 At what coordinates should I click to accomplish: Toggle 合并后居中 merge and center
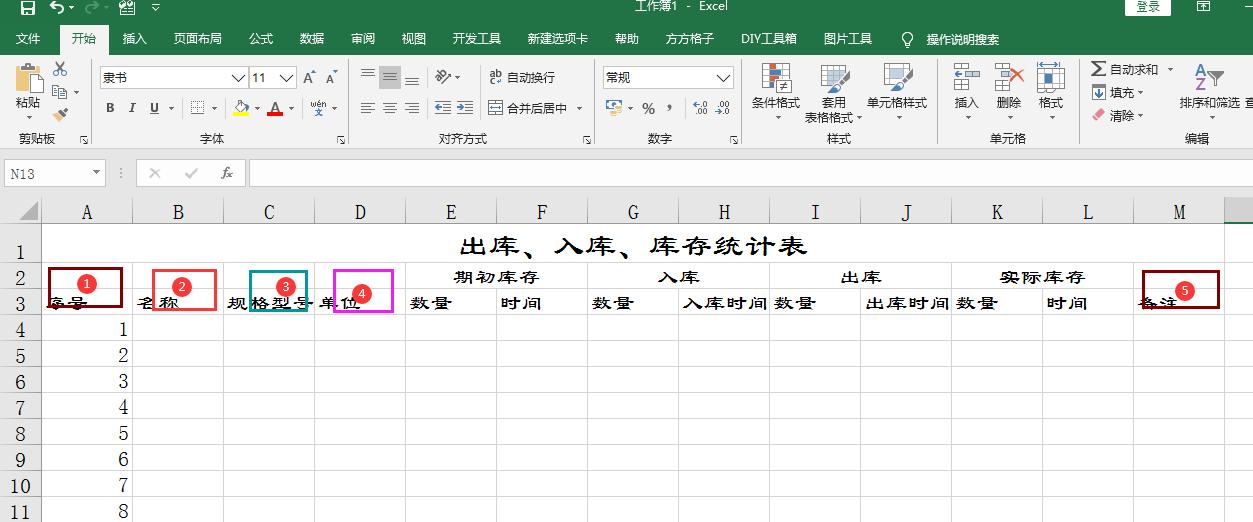pyautogui.click(x=527, y=108)
